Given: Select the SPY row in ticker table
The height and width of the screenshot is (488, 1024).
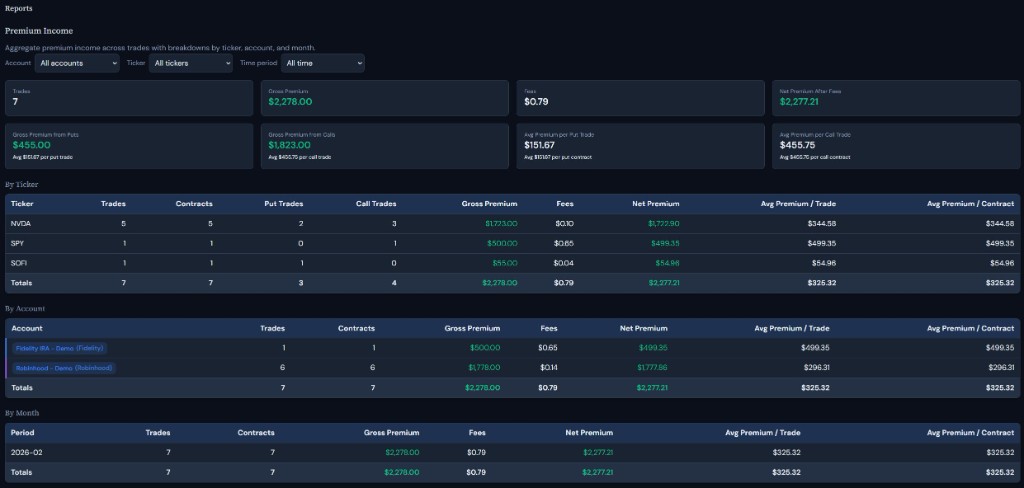Looking at the screenshot, I should tap(17, 243).
